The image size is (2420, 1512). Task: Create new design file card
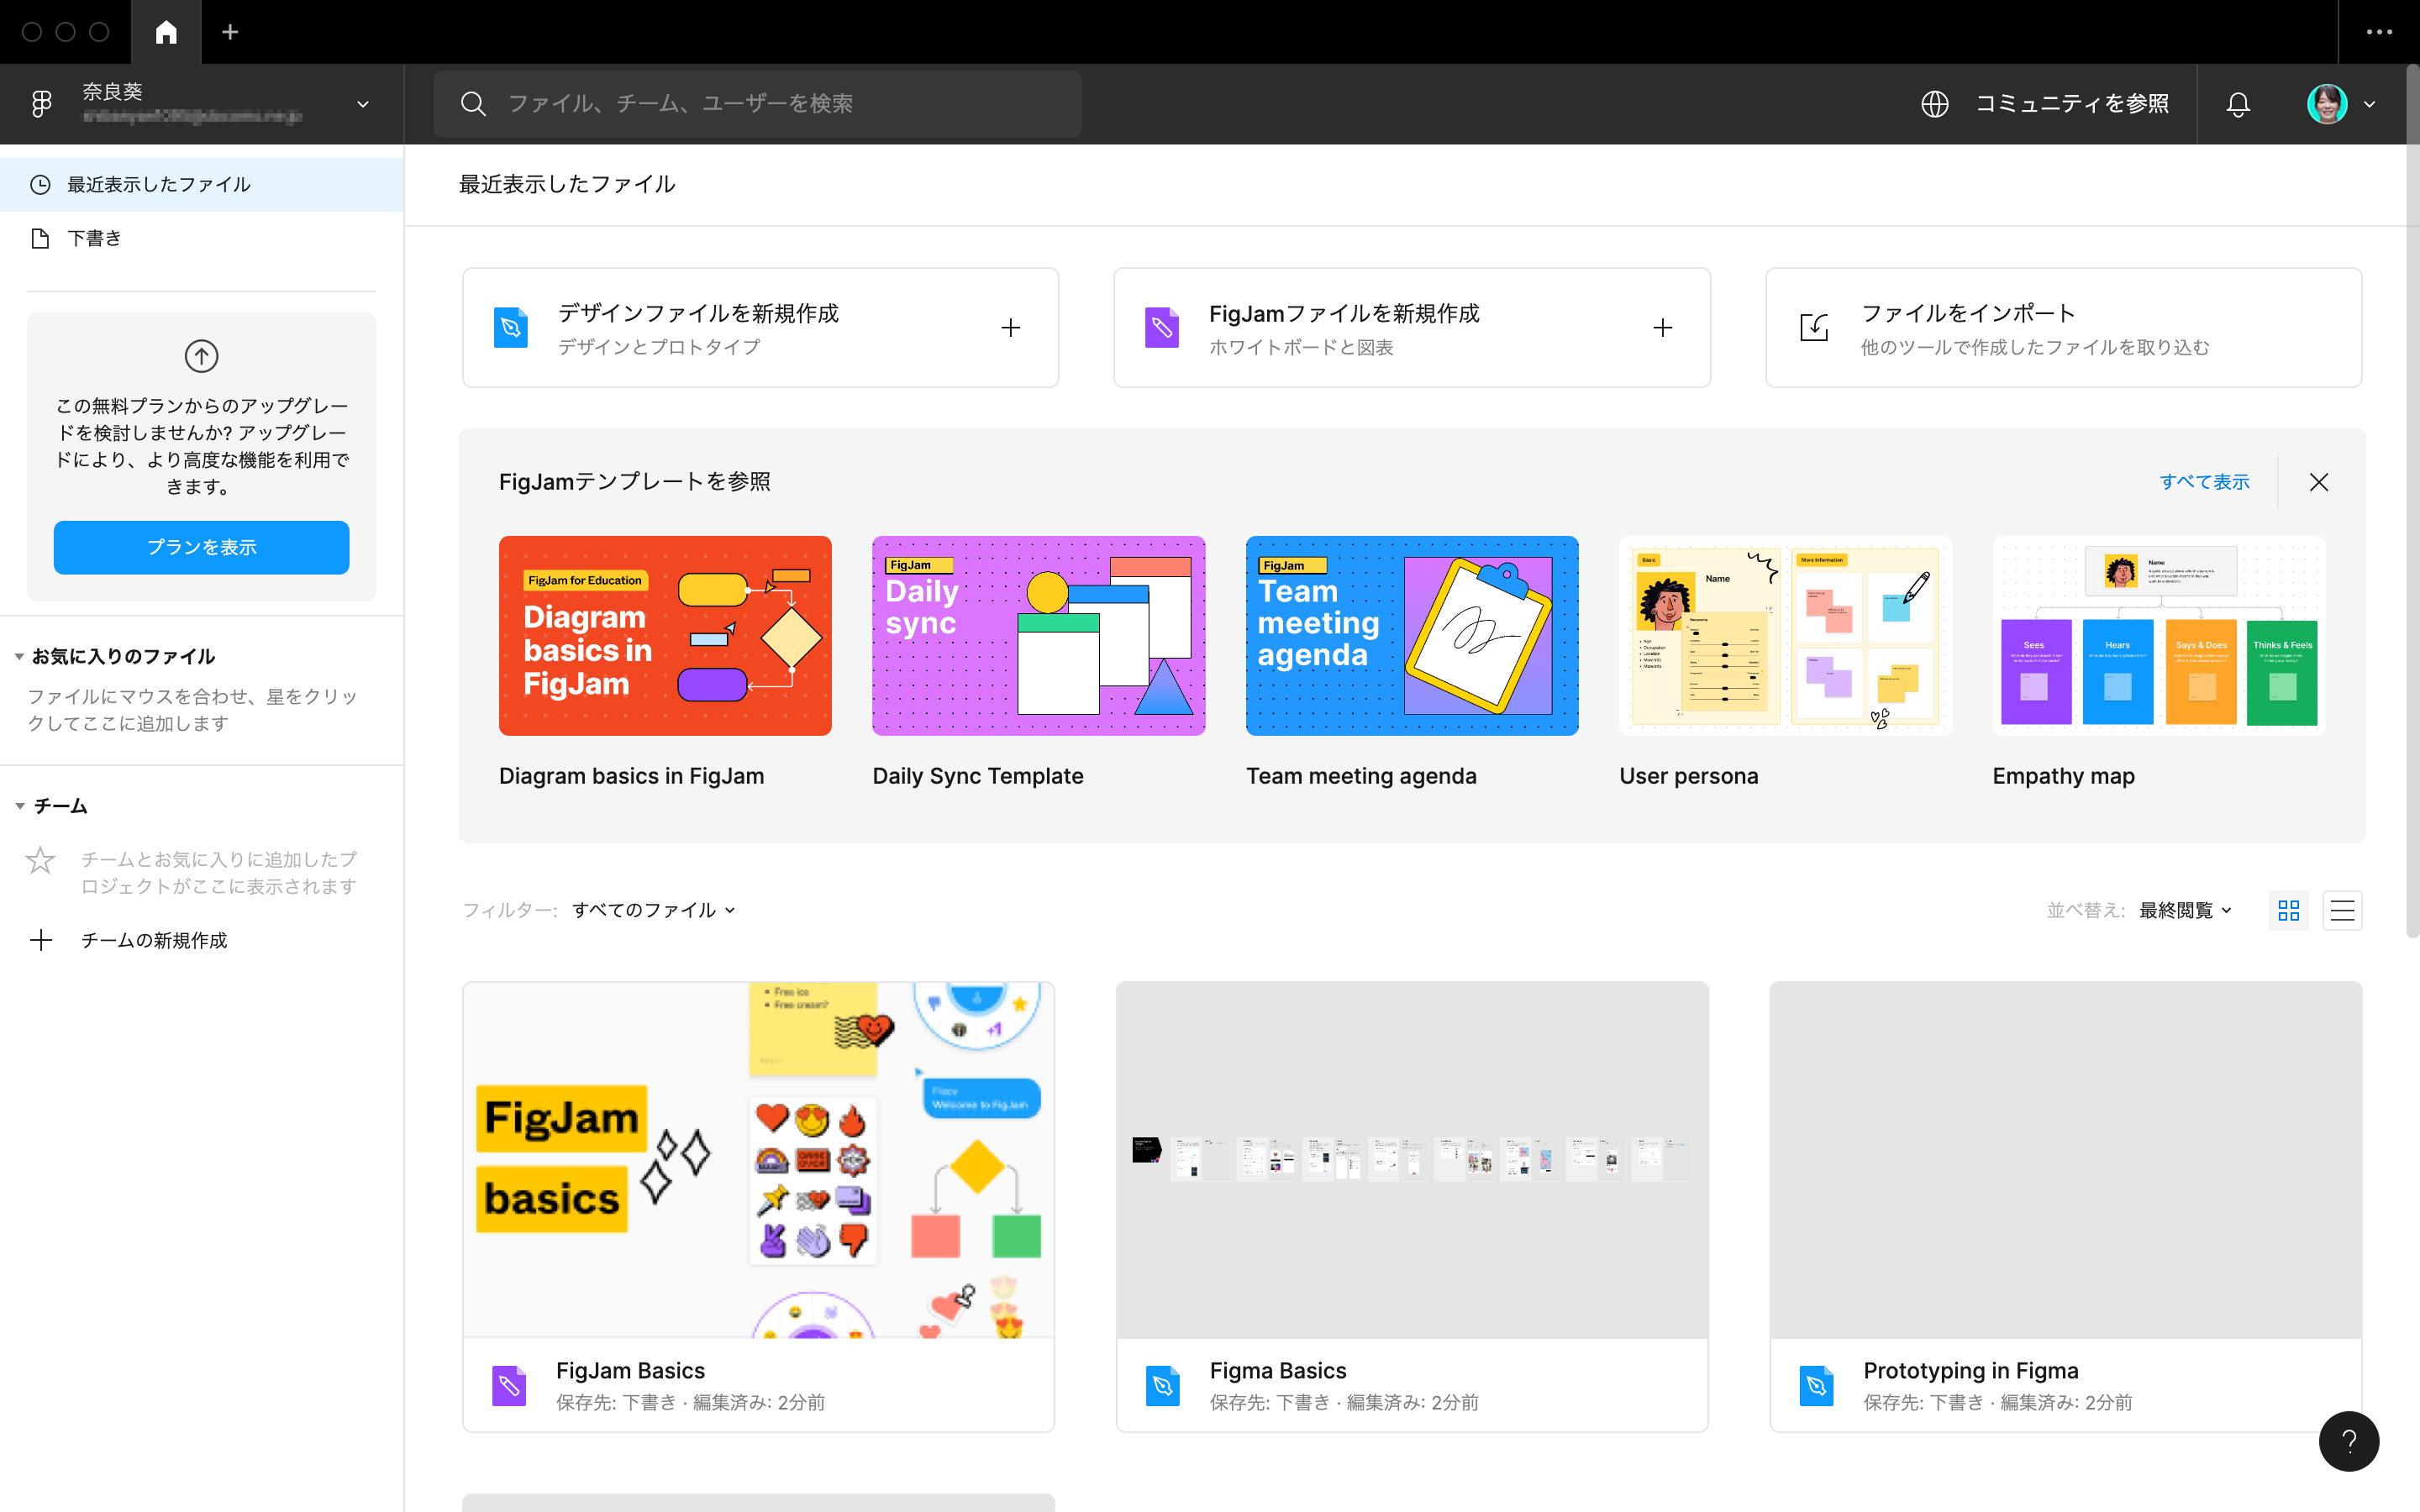pyautogui.click(x=760, y=327)
